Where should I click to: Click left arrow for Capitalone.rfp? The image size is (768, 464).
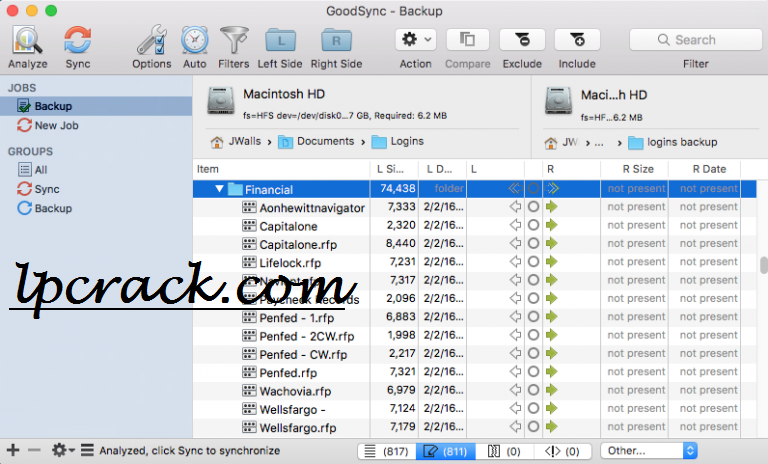point(515,244)
